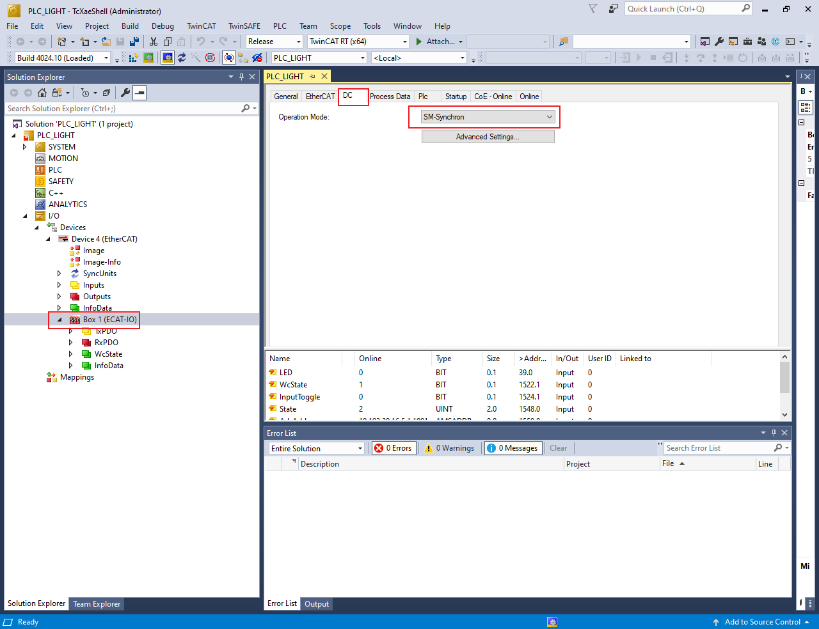Open the Operation Mode SM-Synchron dropdown

point(484,117)
